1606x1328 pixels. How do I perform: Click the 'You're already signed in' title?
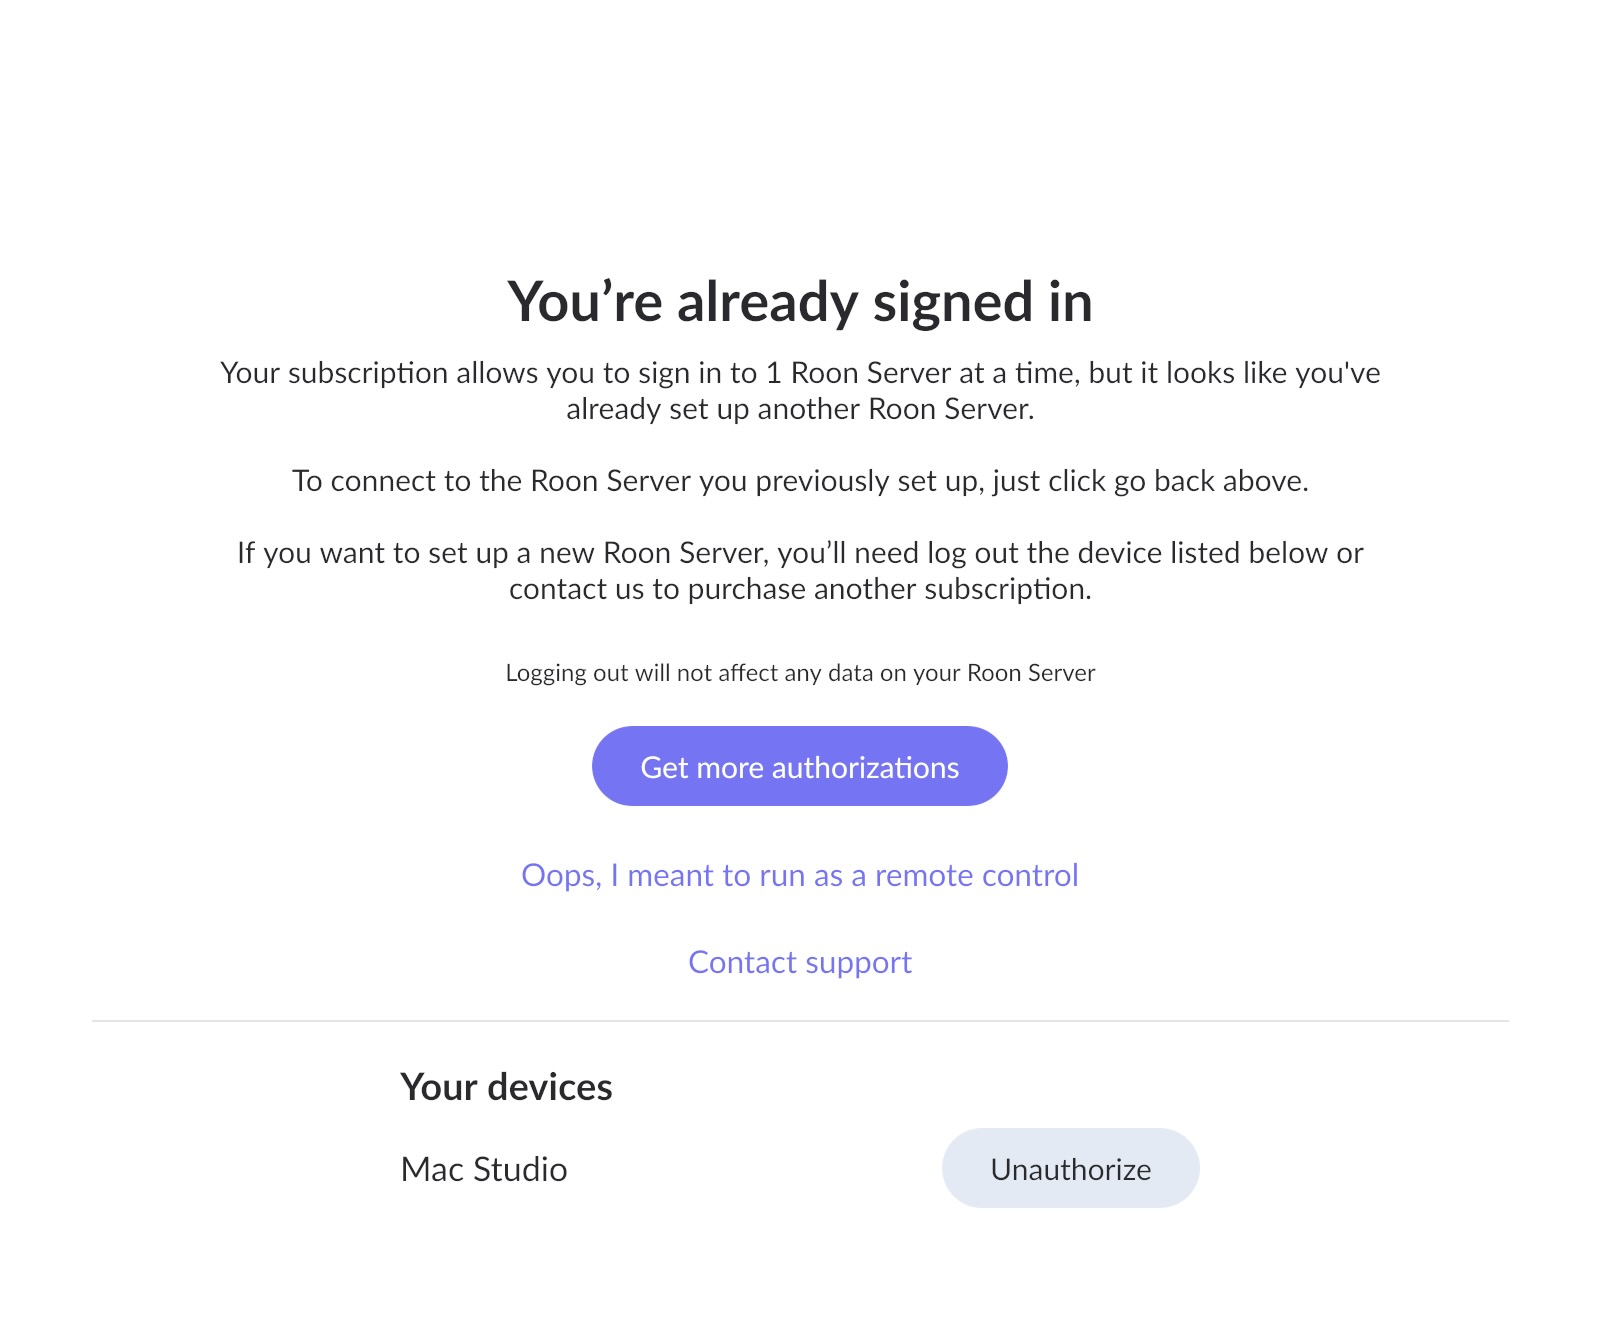pyautogui.click(x=800, y=301)
